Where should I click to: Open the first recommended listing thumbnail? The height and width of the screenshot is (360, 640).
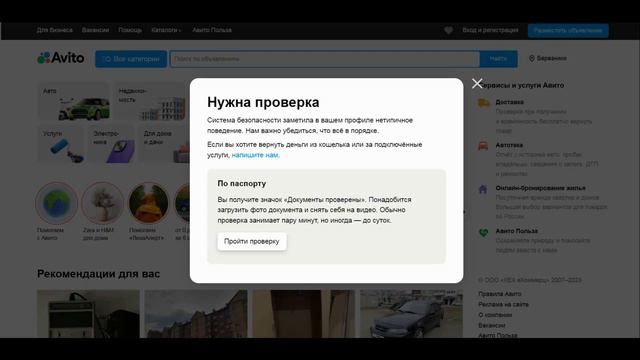(88, 314)
